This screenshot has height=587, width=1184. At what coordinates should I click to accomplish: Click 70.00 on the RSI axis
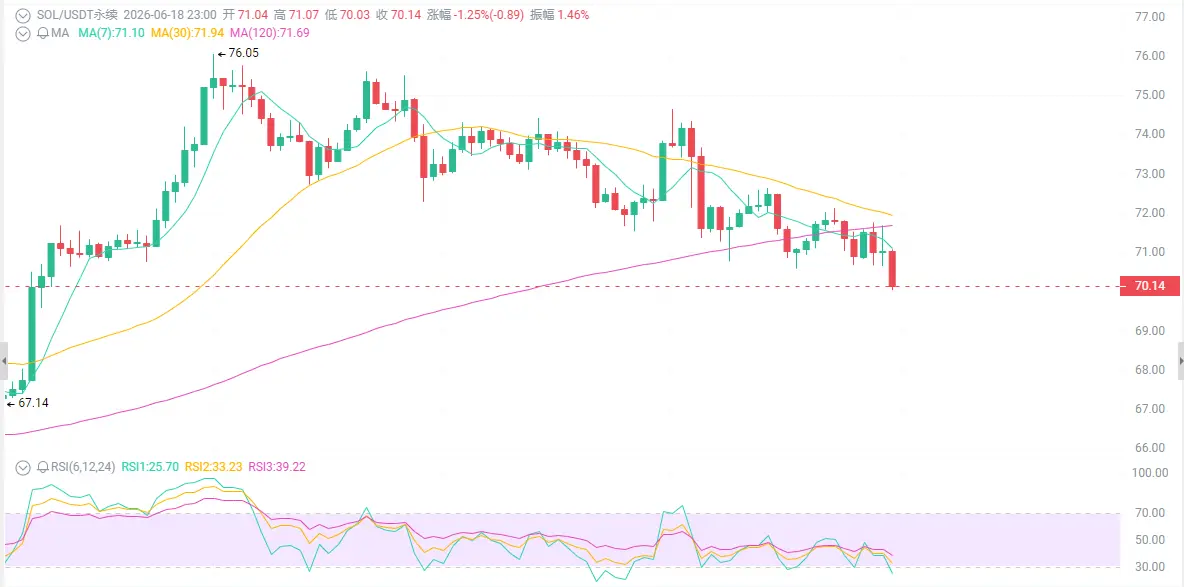(1148, 512)
